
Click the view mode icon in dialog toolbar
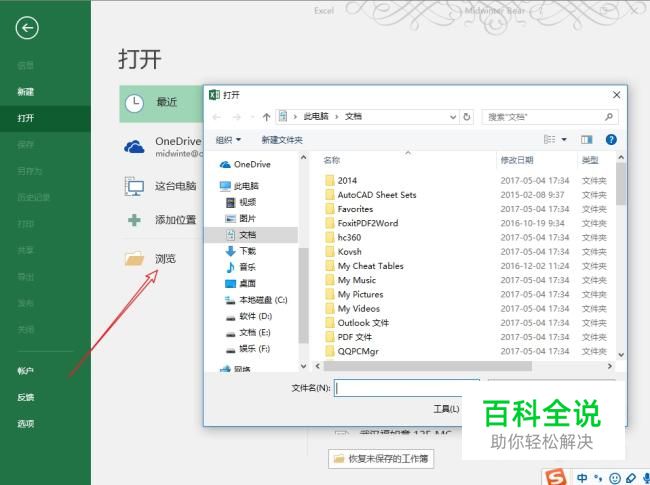tap(550, 140)
